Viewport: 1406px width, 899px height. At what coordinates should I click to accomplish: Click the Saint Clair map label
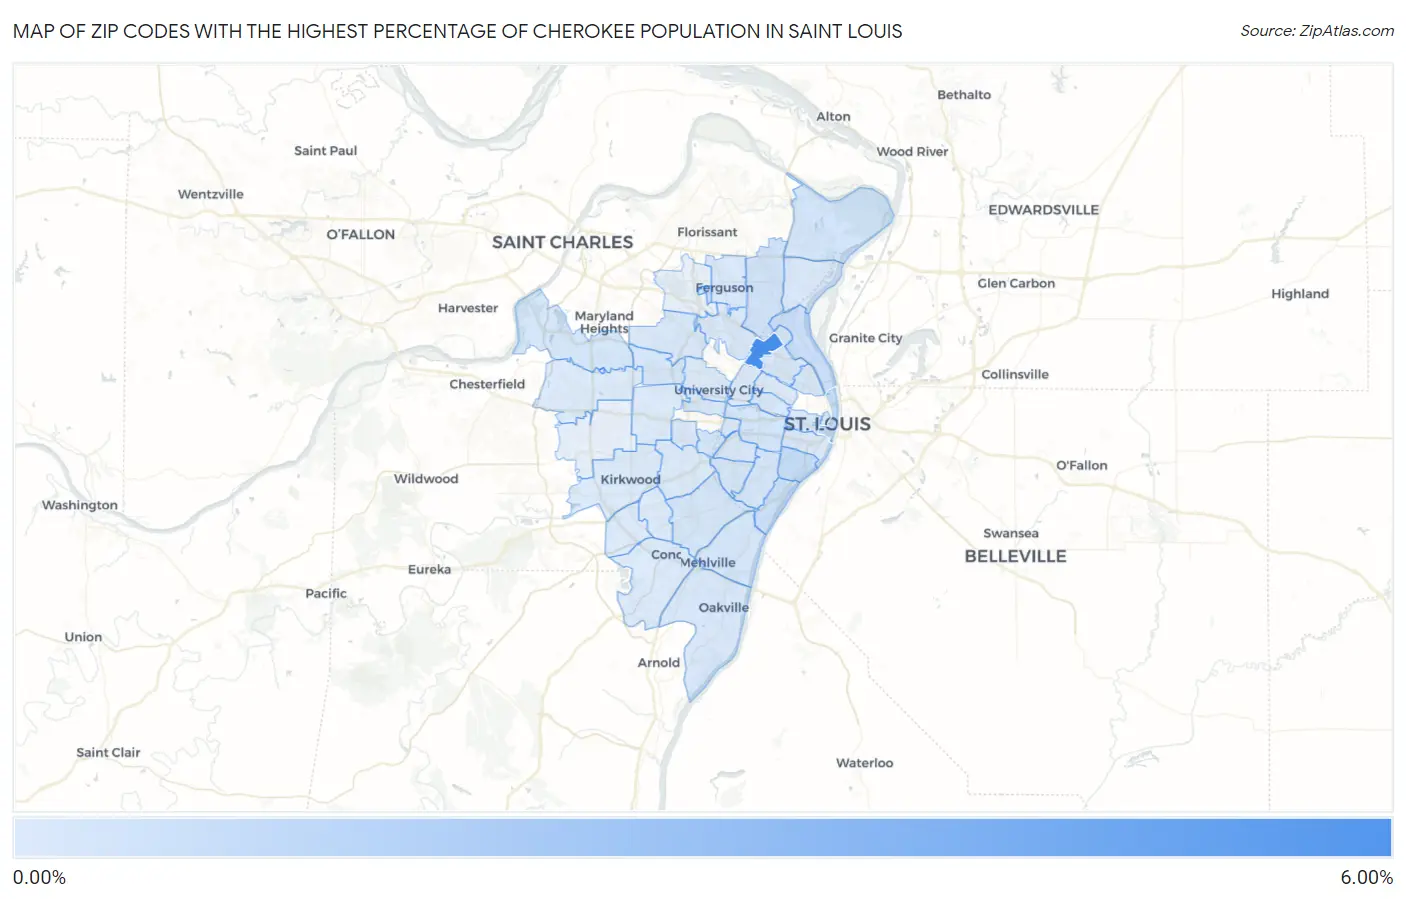tap(108, 753)
